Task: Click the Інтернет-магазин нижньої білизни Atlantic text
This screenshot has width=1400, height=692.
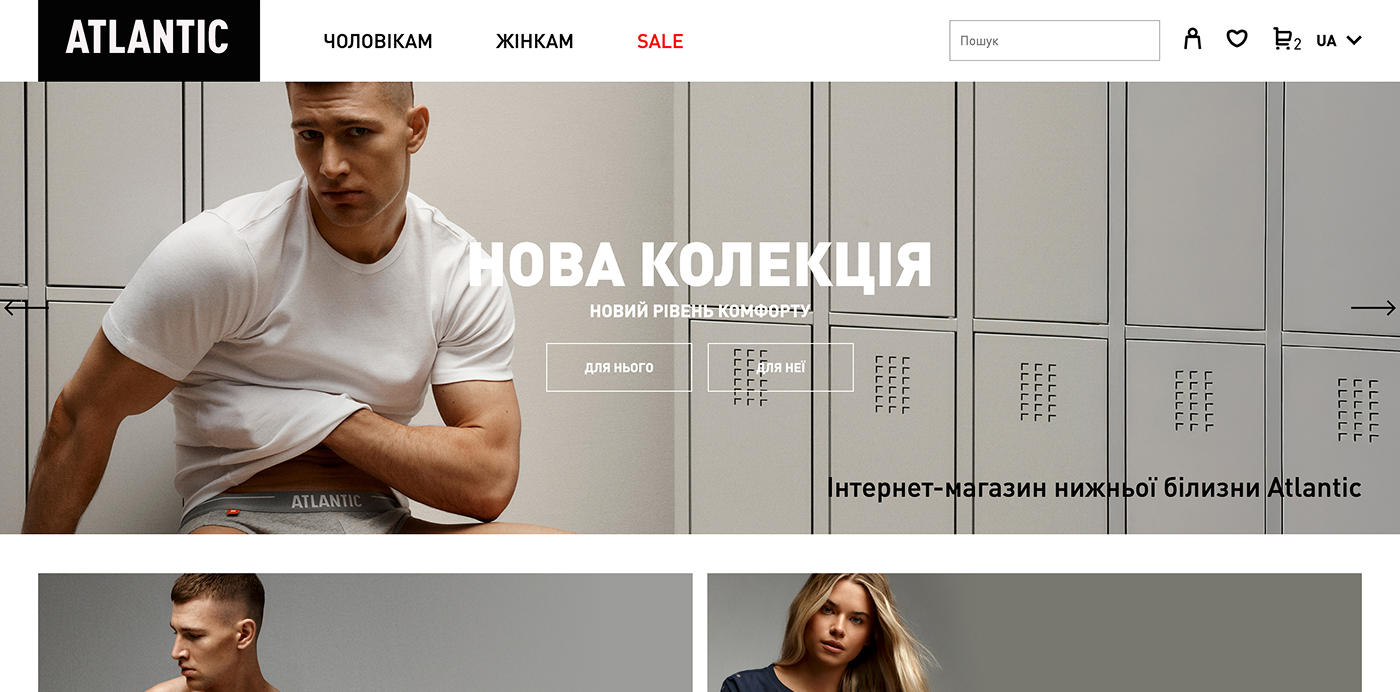Action: pos(1094,488)
